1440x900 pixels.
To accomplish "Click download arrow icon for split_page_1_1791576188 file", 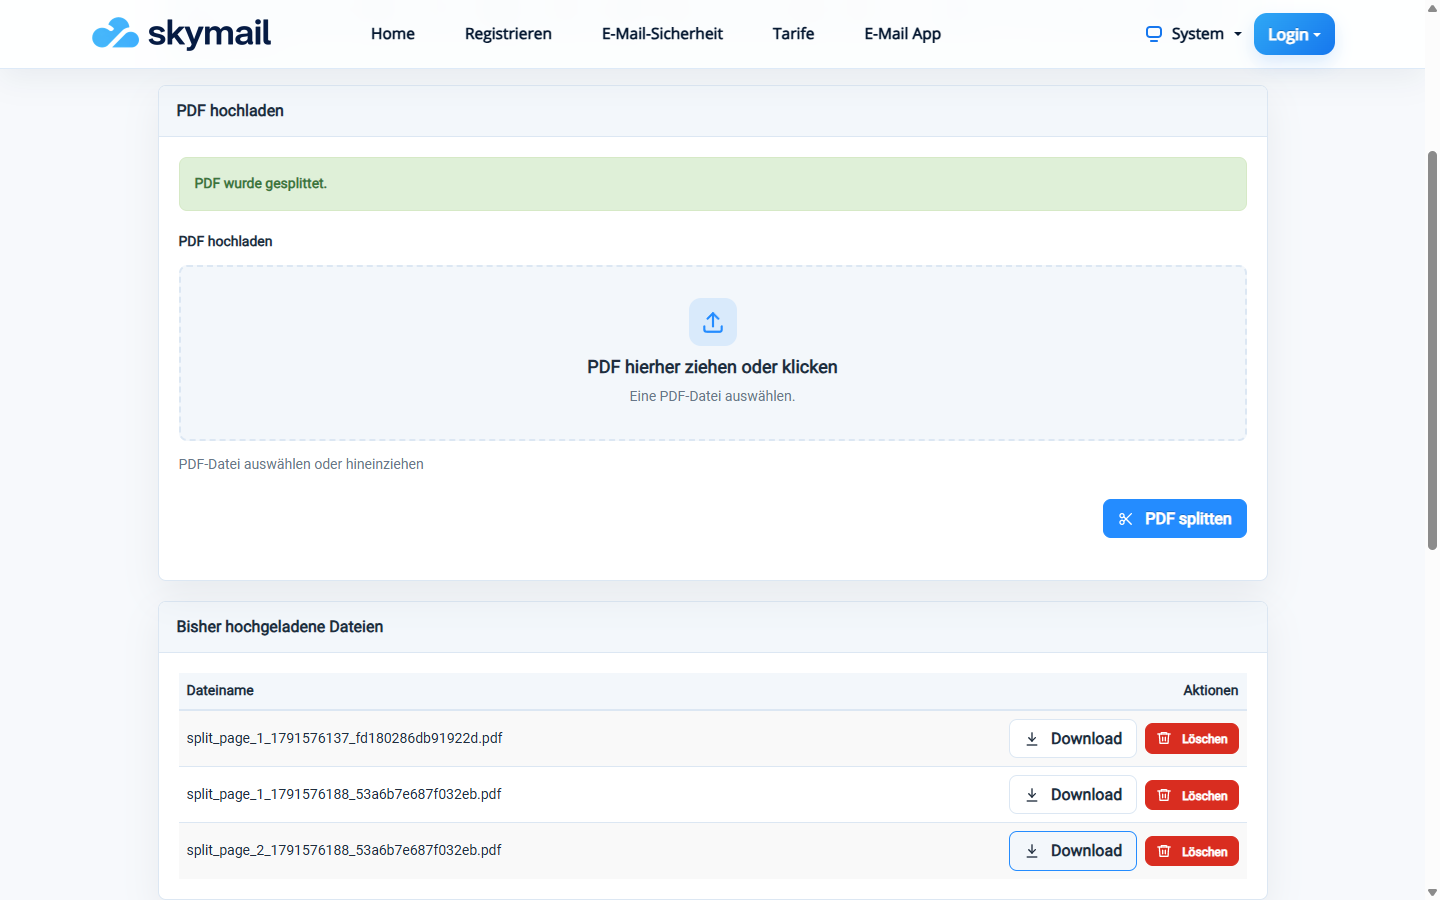I will pyautogui.click(x=1032, y=795).
